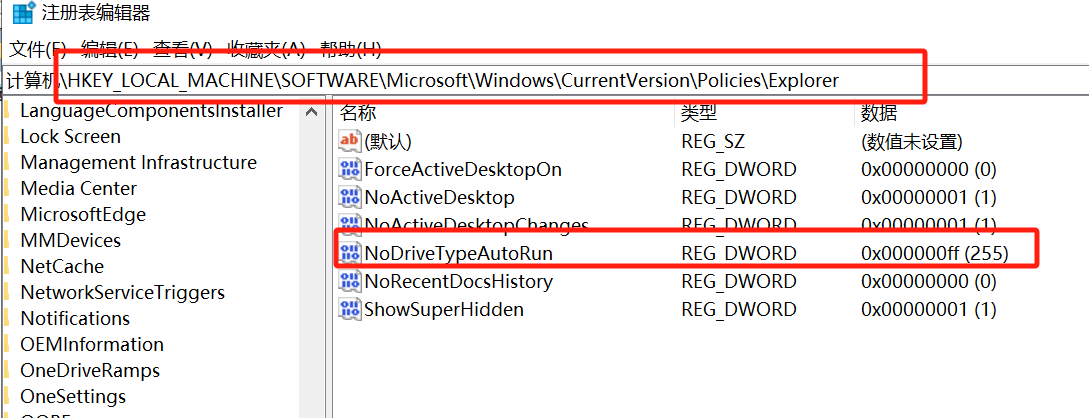Click the 0x000000ff (255) data cell
The height and width of the screenshot is (418, 1089).
pos(934,253)
